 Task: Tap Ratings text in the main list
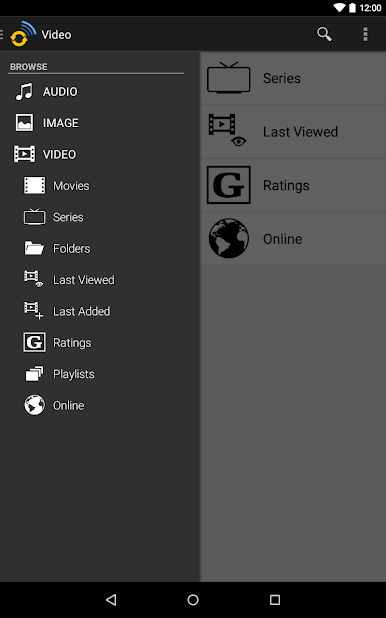coord(286,186)
